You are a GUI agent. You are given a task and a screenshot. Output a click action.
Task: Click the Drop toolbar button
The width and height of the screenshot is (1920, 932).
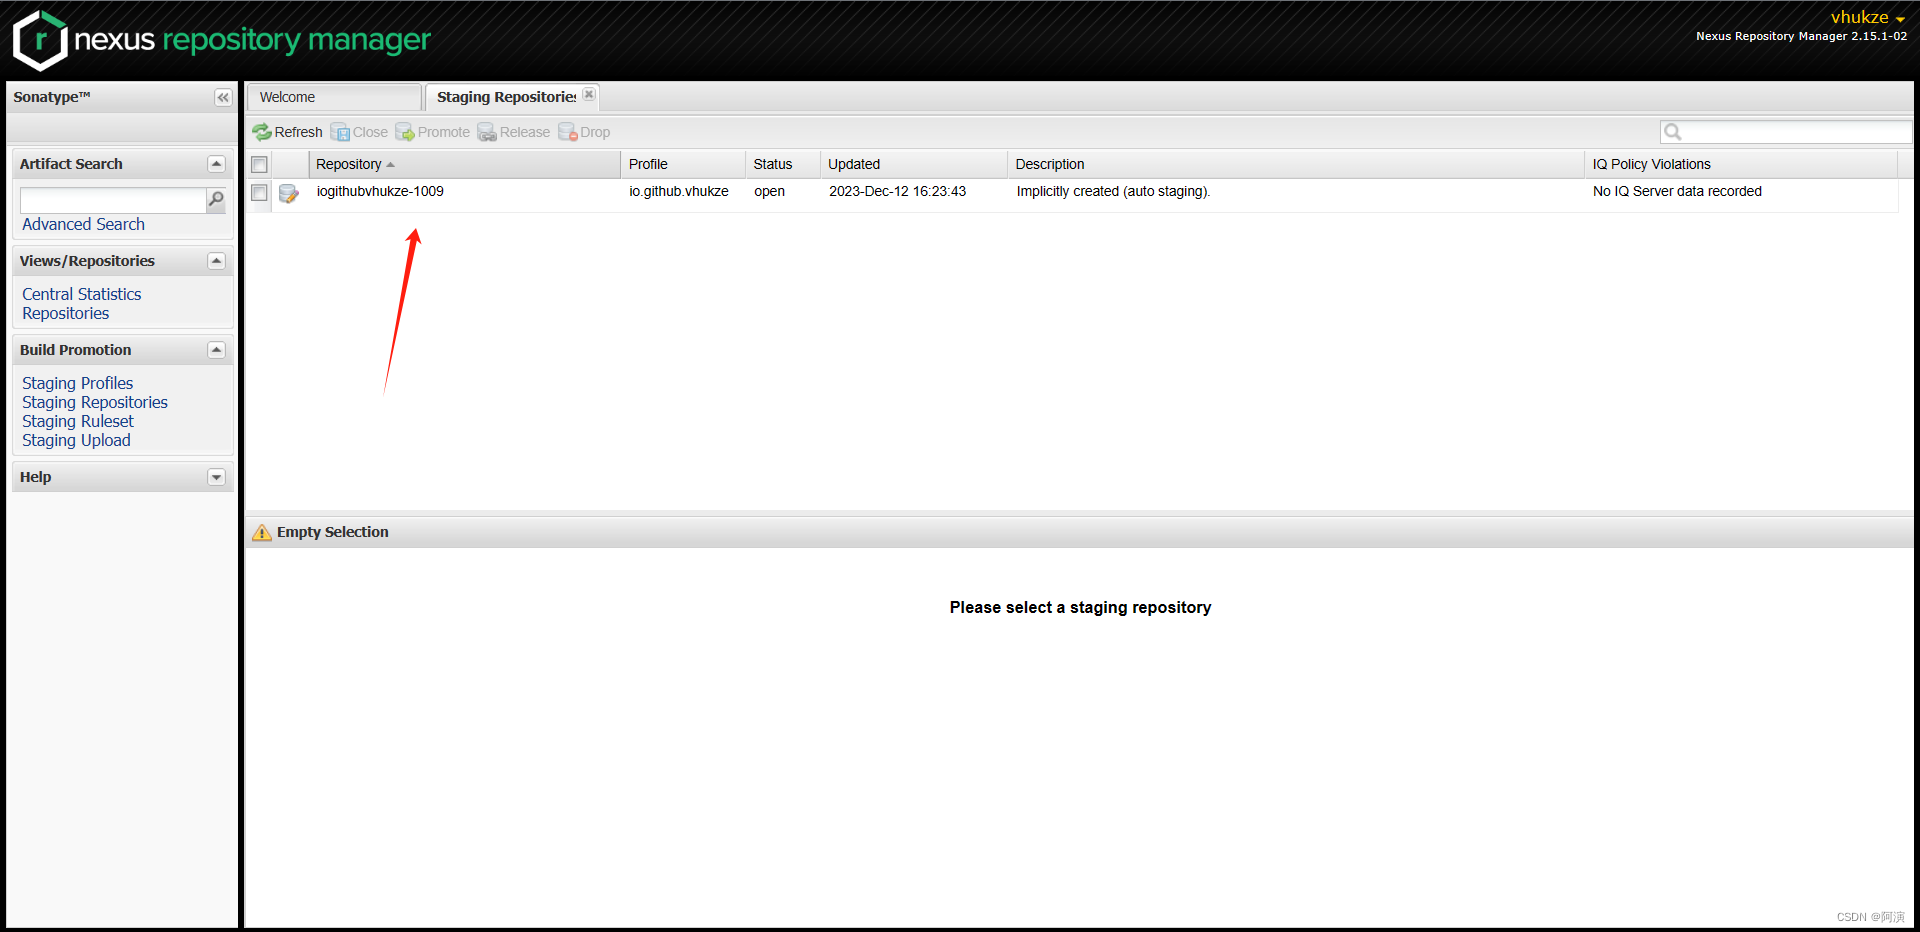point(584,132)
